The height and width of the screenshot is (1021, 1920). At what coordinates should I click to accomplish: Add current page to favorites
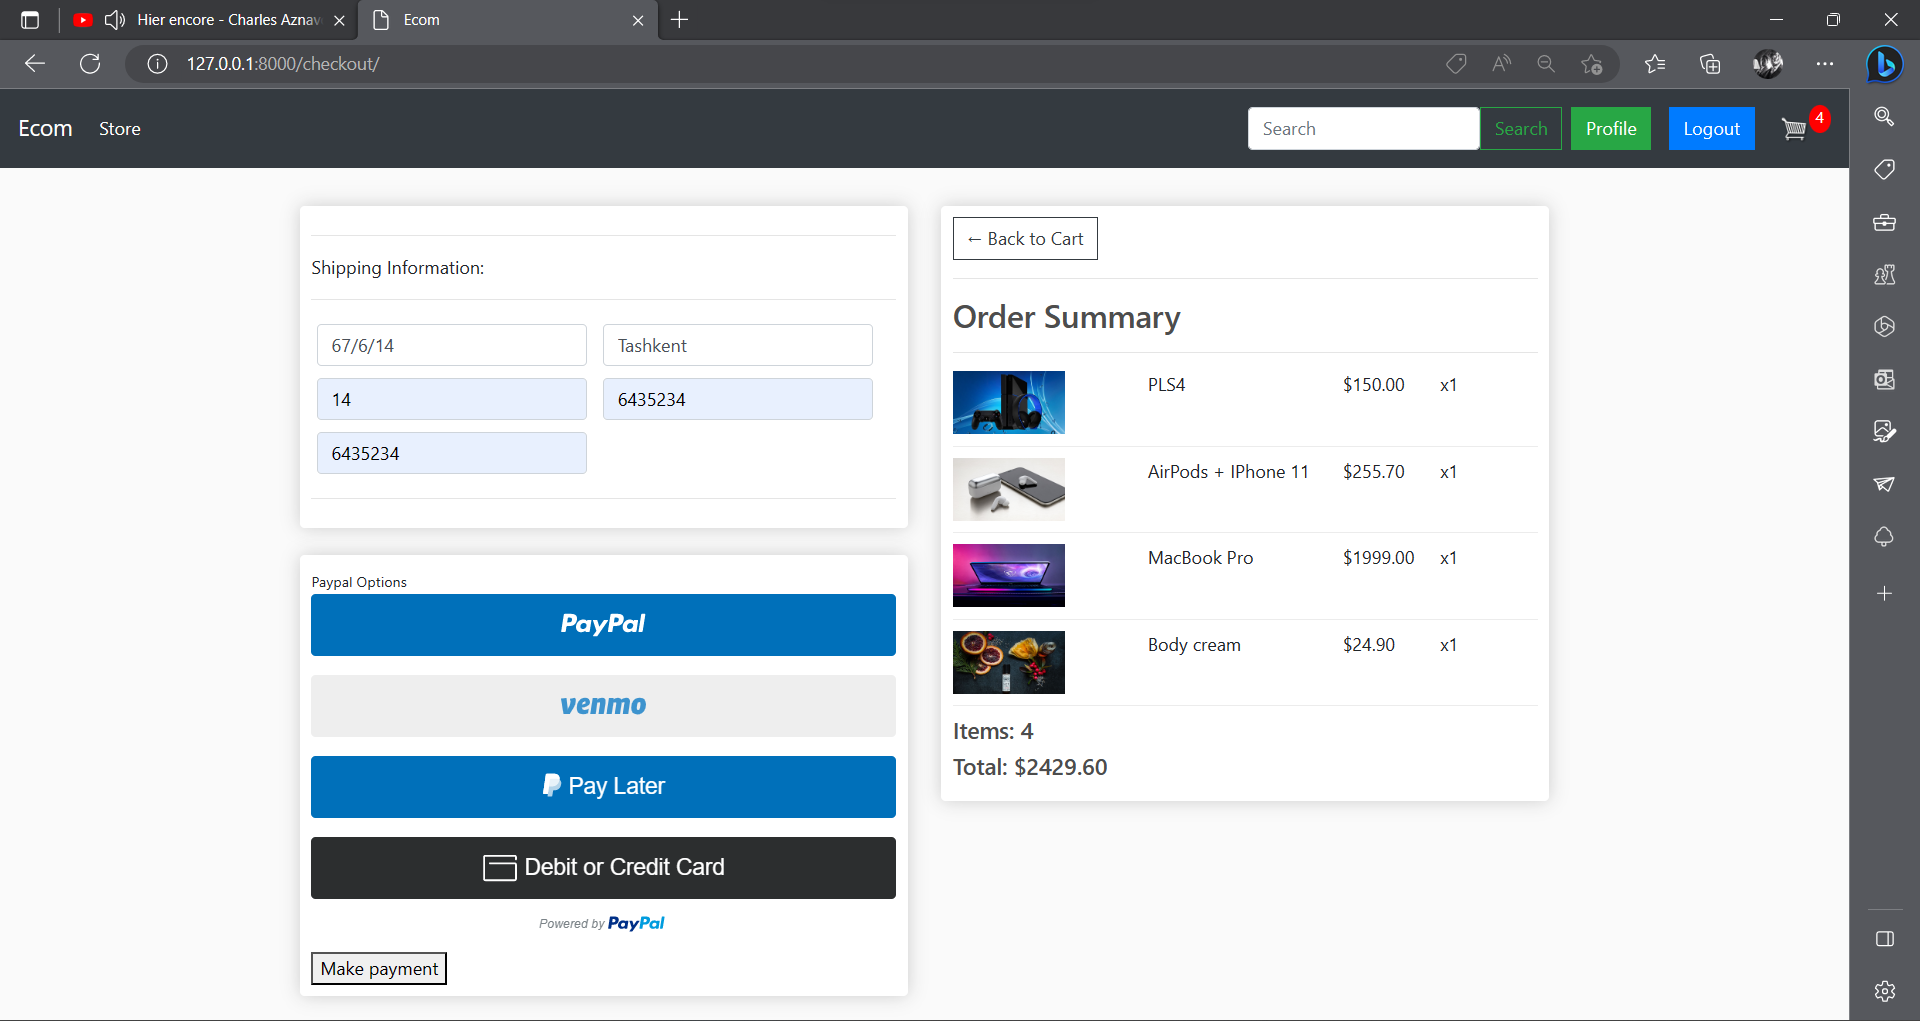point(1593,64)
